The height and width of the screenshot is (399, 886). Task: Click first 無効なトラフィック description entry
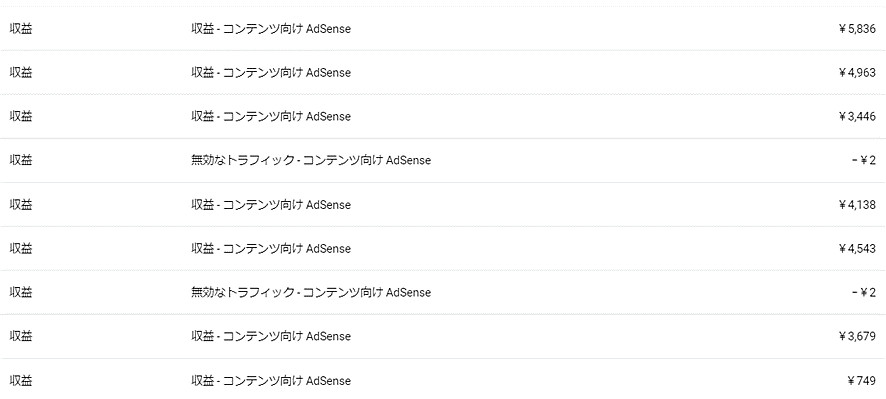[311, 161]
